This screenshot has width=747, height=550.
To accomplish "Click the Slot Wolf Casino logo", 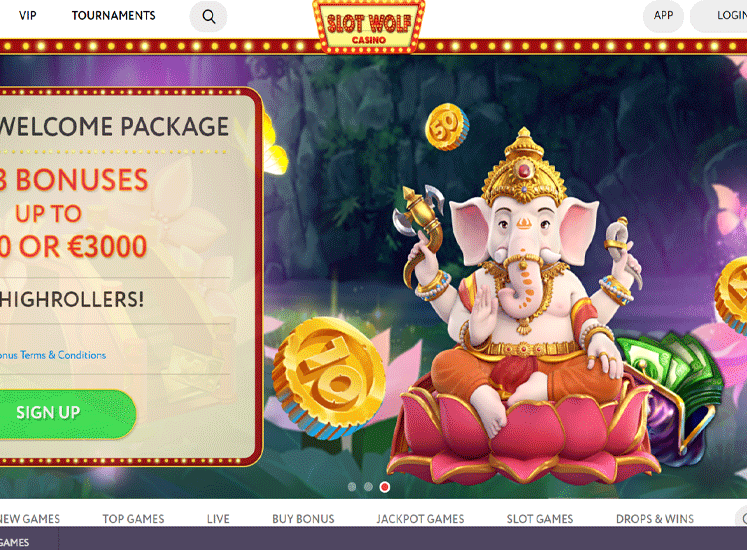I will pos(369,27).
